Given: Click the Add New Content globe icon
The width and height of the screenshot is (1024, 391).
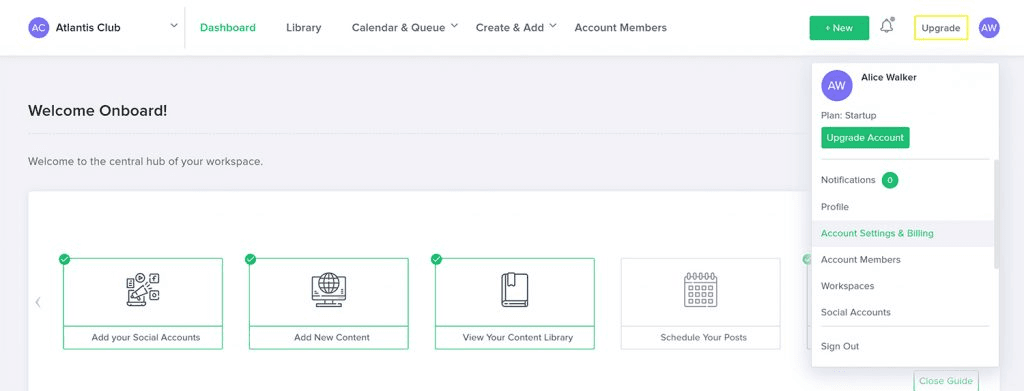Looking at the screenshot, I should [328, 290].
